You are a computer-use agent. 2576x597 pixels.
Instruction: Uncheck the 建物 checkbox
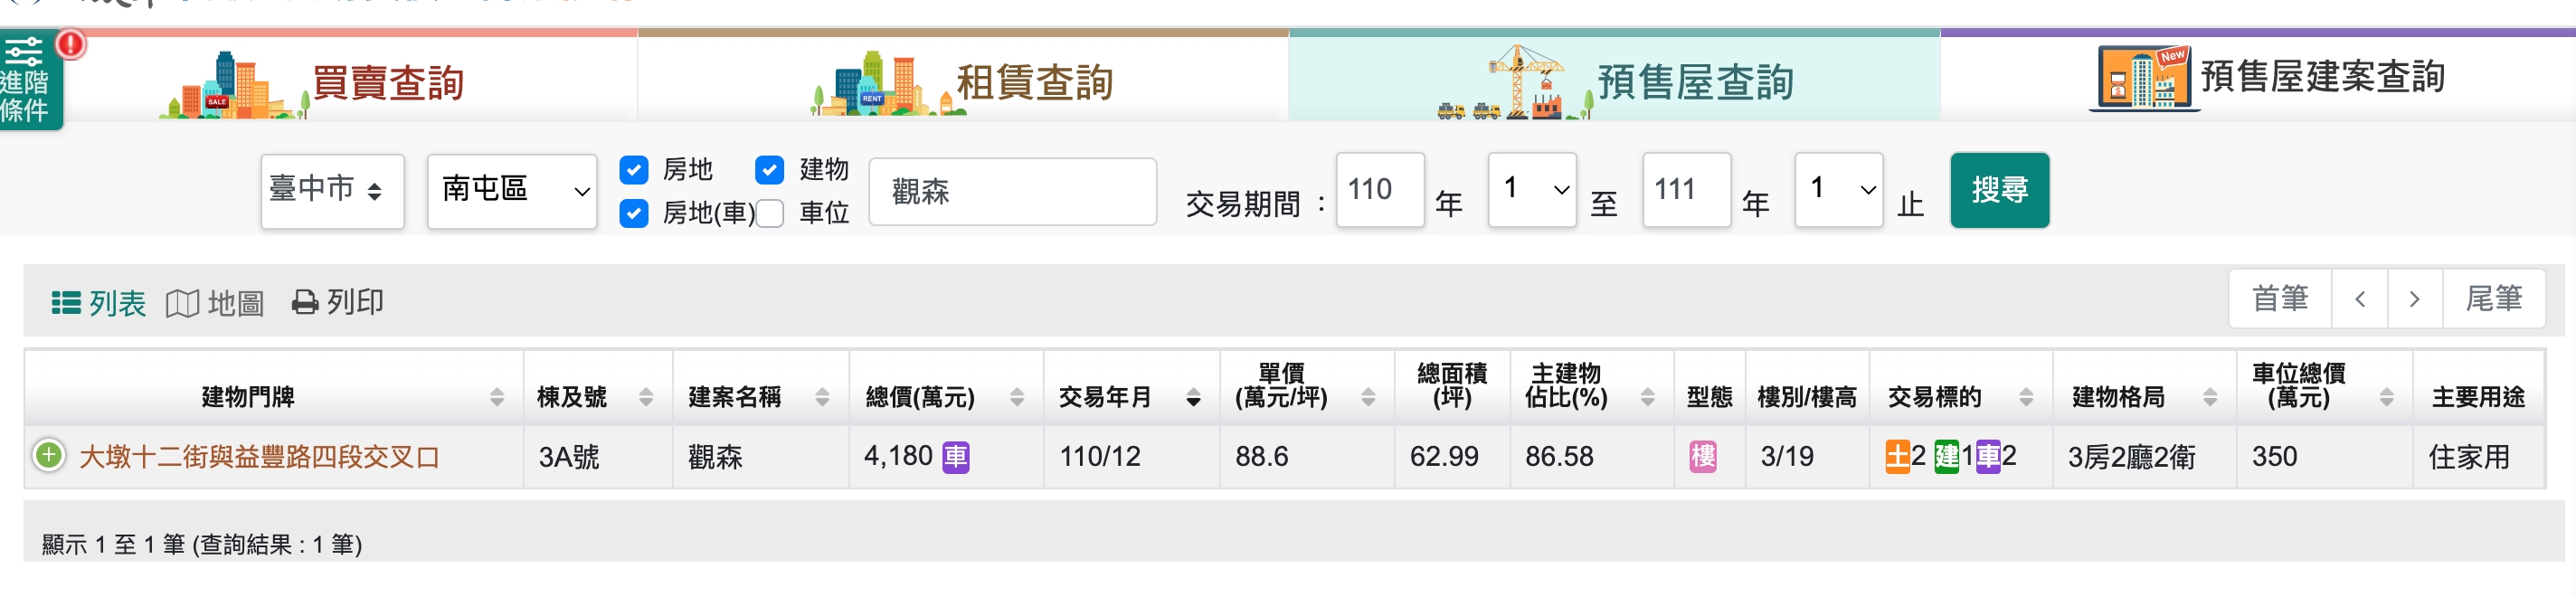(x=769, y=170)
